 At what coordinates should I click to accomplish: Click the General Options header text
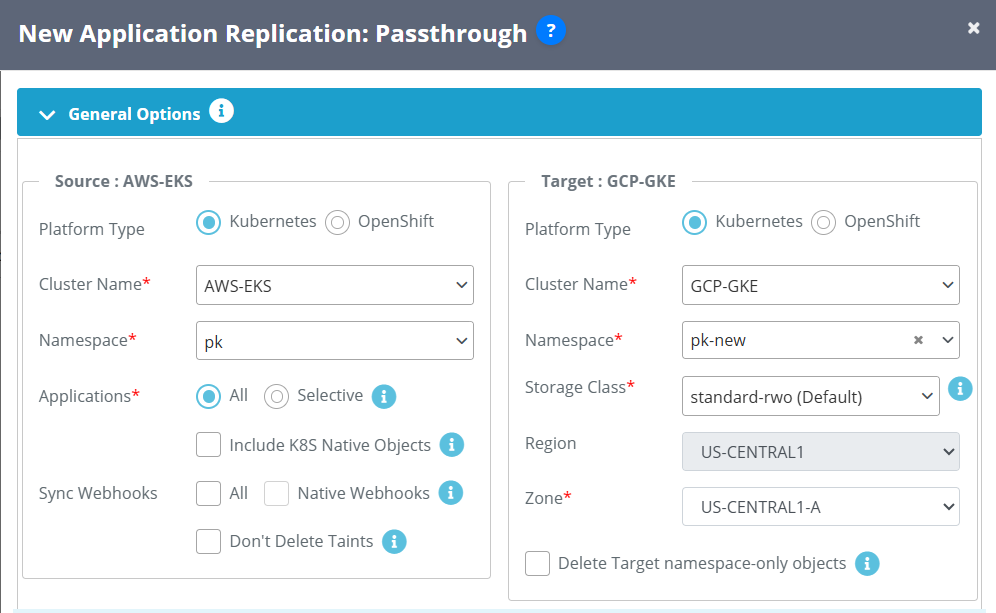[134, 114]
